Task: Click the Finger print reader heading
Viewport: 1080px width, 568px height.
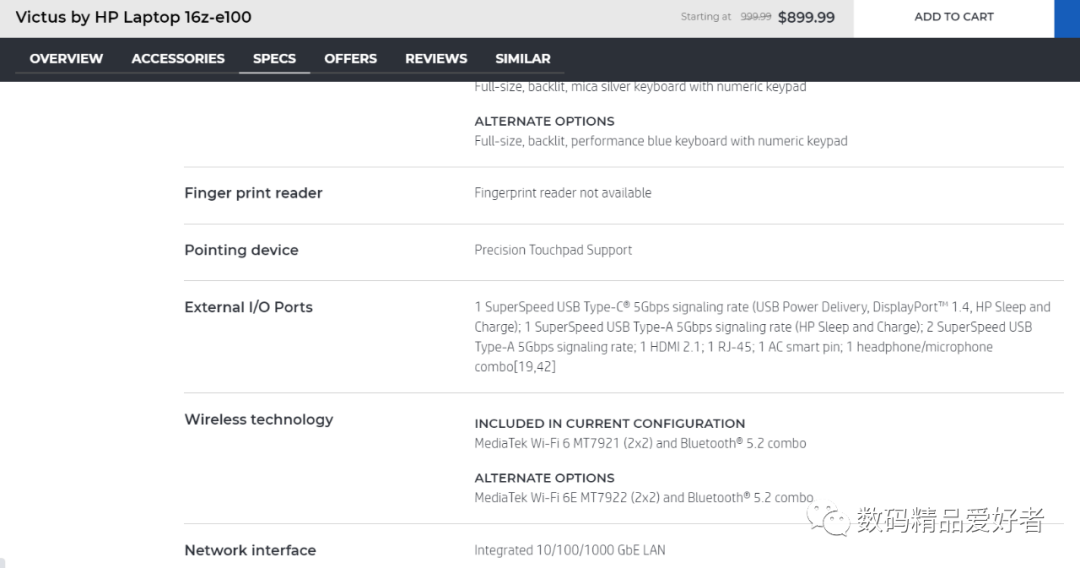Action: pyautogui.click(x=253, y=193)
